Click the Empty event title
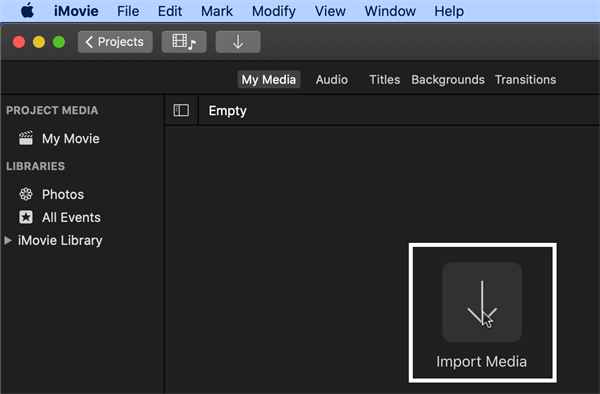 point(228,111)
